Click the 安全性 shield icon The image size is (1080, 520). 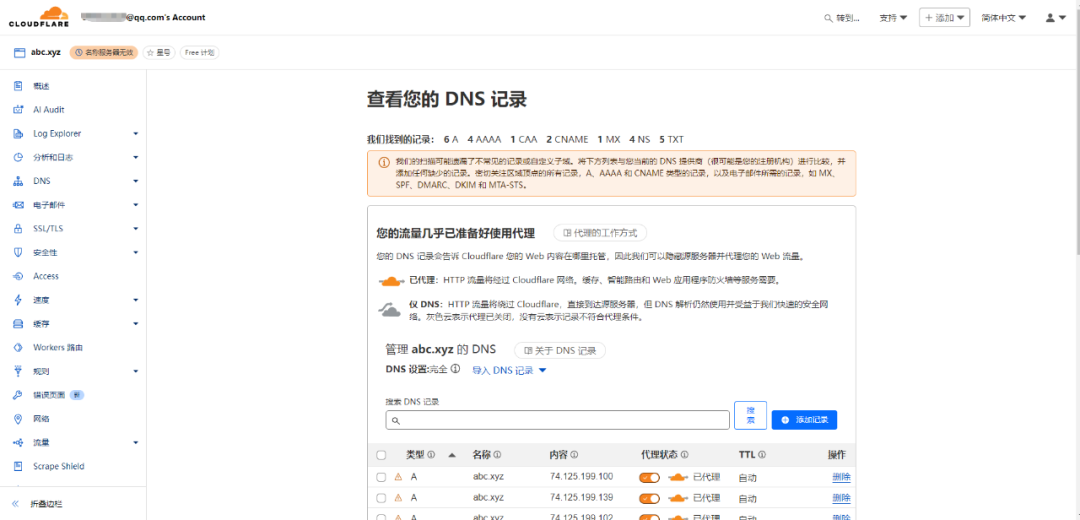19,253
